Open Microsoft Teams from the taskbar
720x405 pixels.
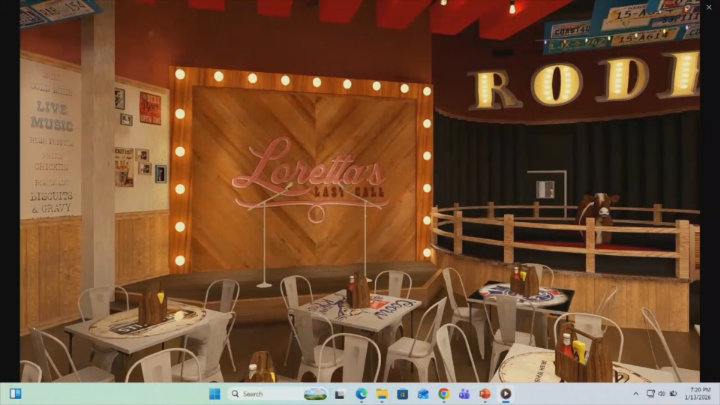(465, 394)
